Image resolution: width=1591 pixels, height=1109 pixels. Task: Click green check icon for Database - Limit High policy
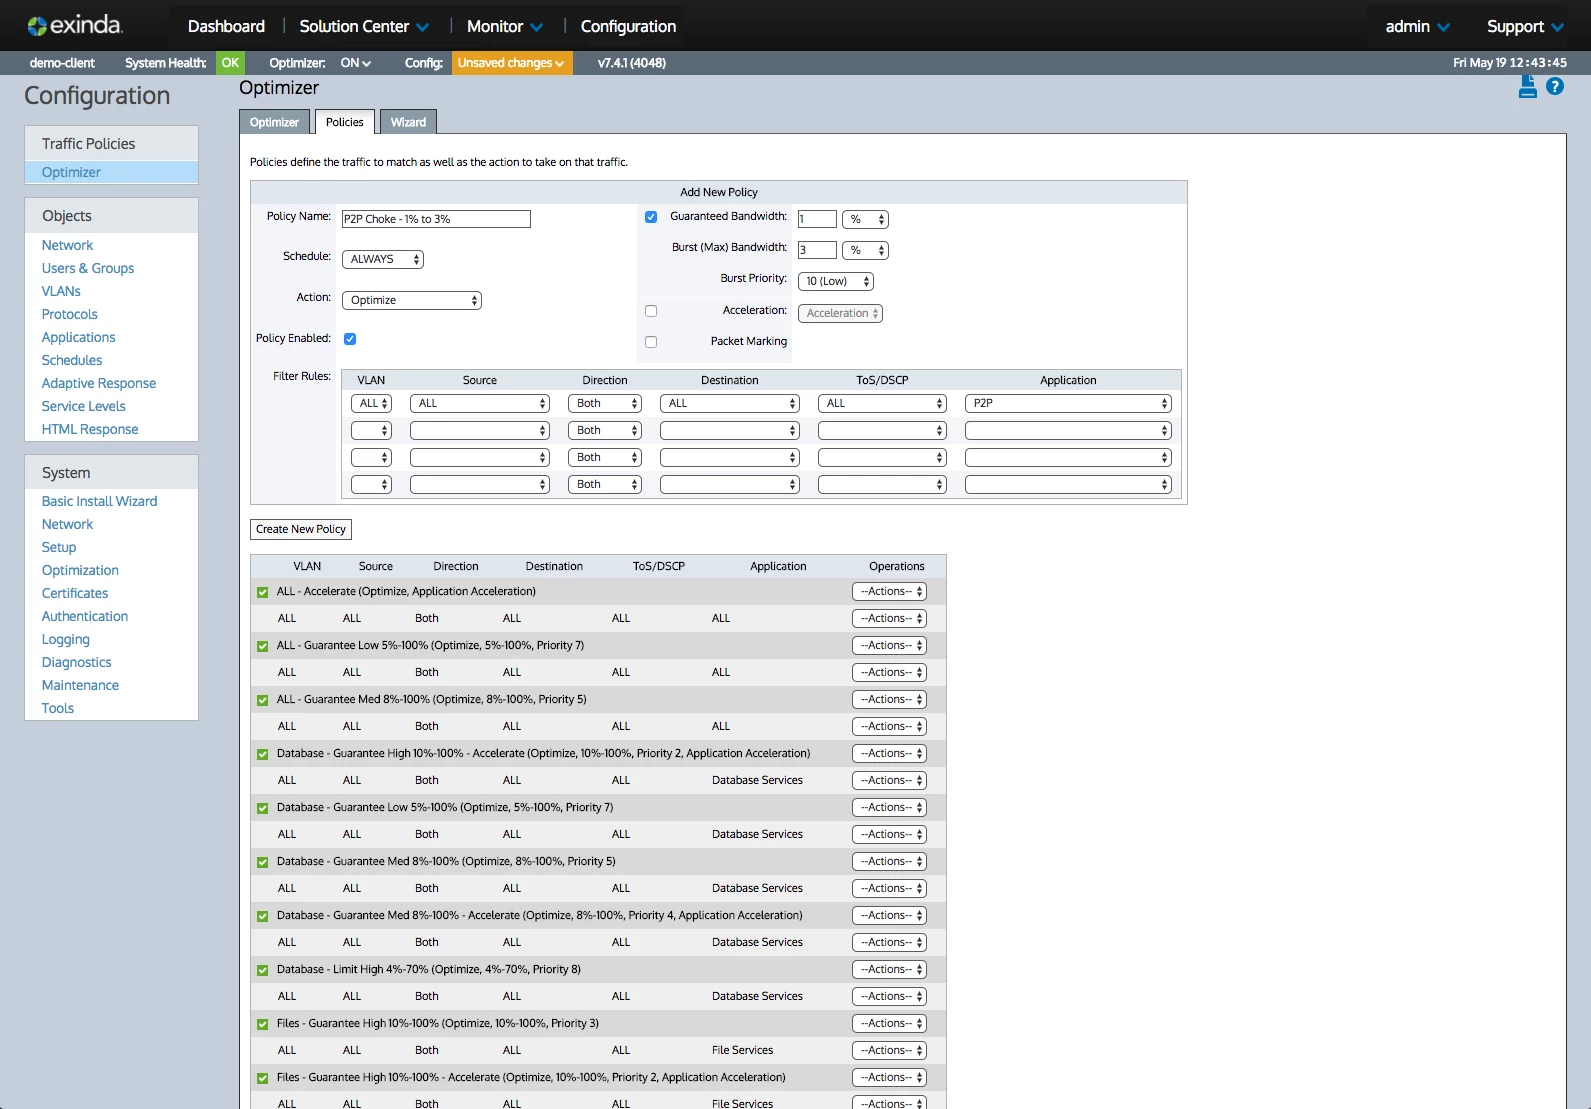[263, 970]
